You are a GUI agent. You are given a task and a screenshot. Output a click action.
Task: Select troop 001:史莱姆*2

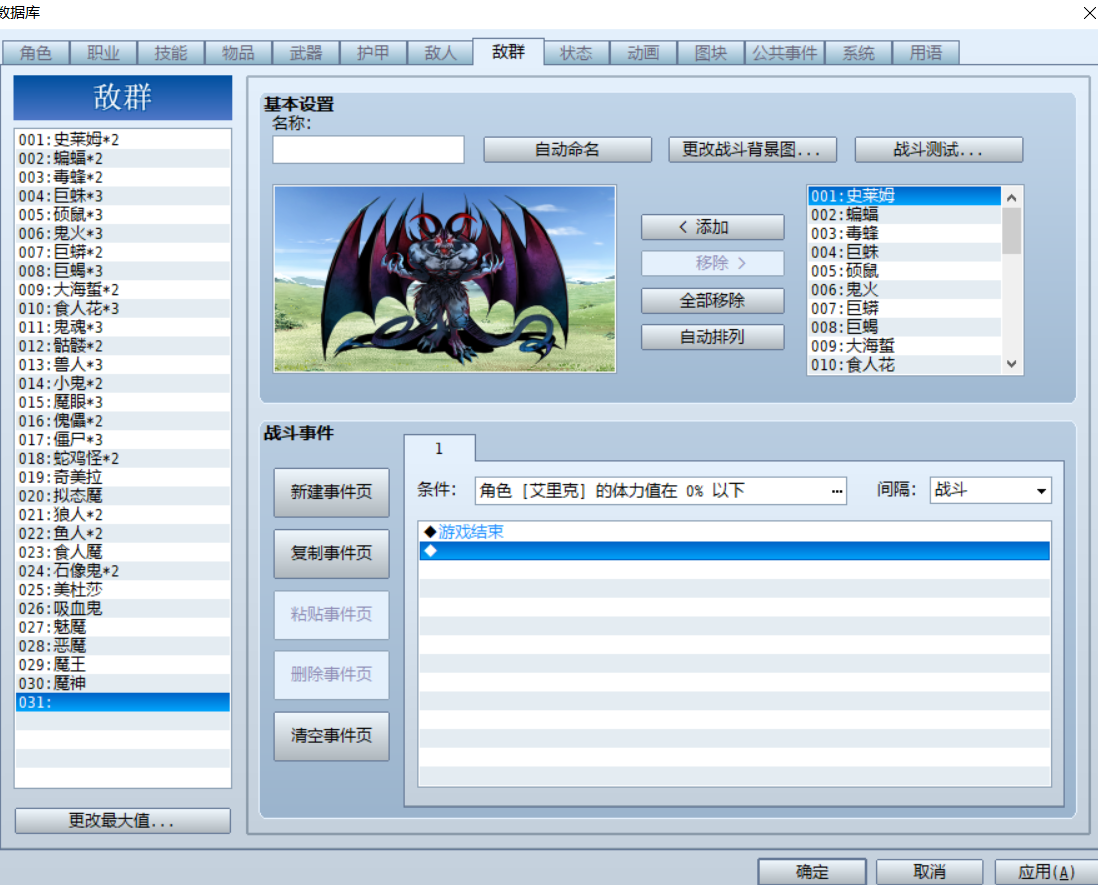point(123,139)
